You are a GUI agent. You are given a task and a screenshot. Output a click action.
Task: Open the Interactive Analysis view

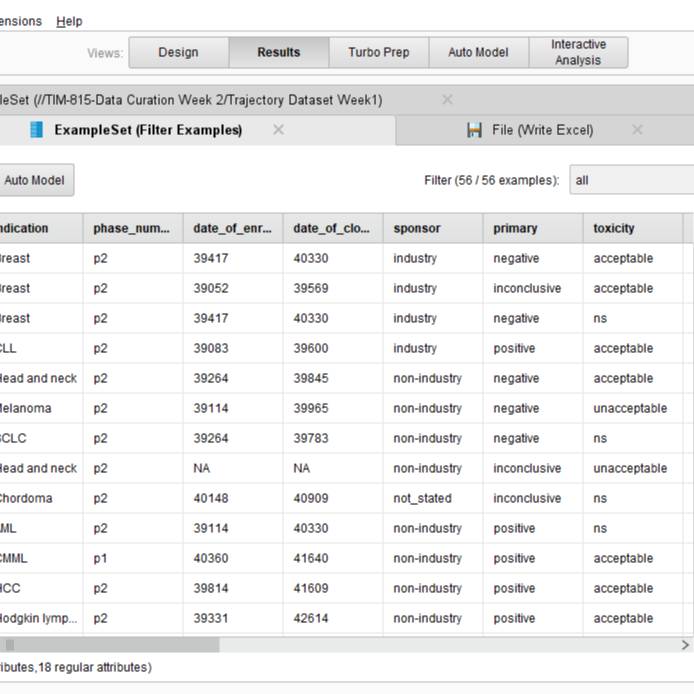(578, 52)
